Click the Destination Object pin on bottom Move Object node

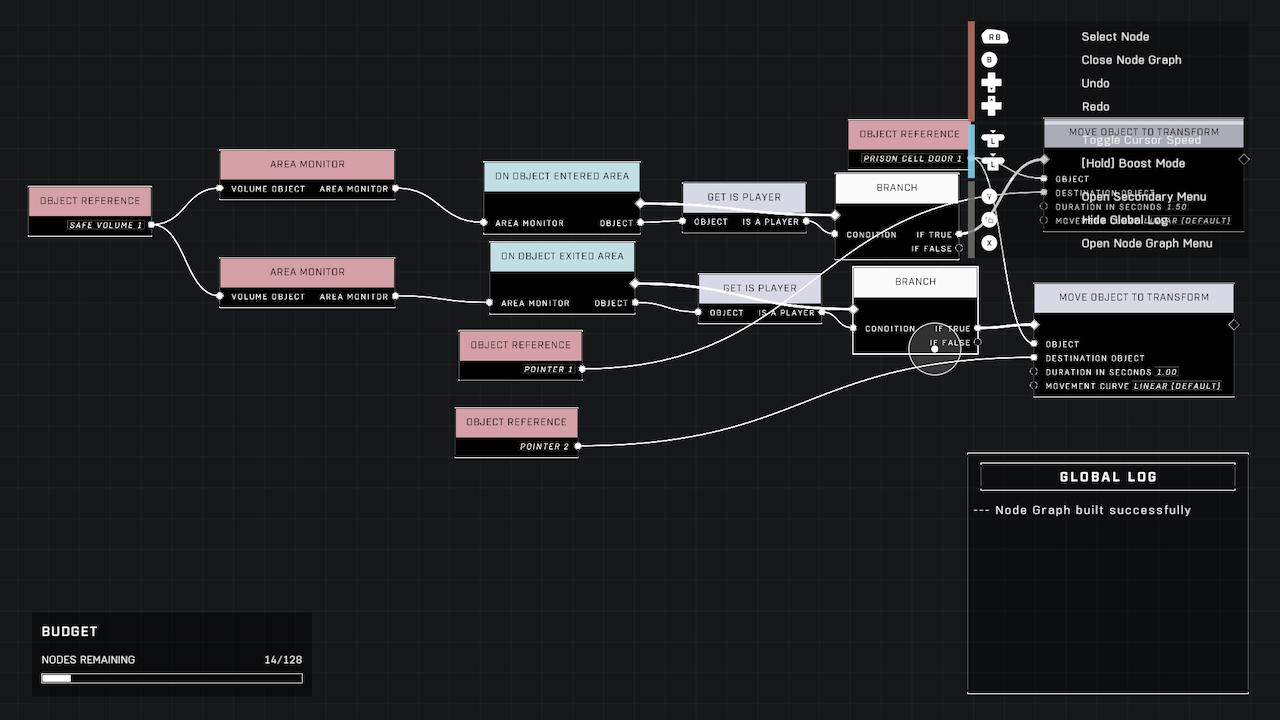[x=1034, y=358]
